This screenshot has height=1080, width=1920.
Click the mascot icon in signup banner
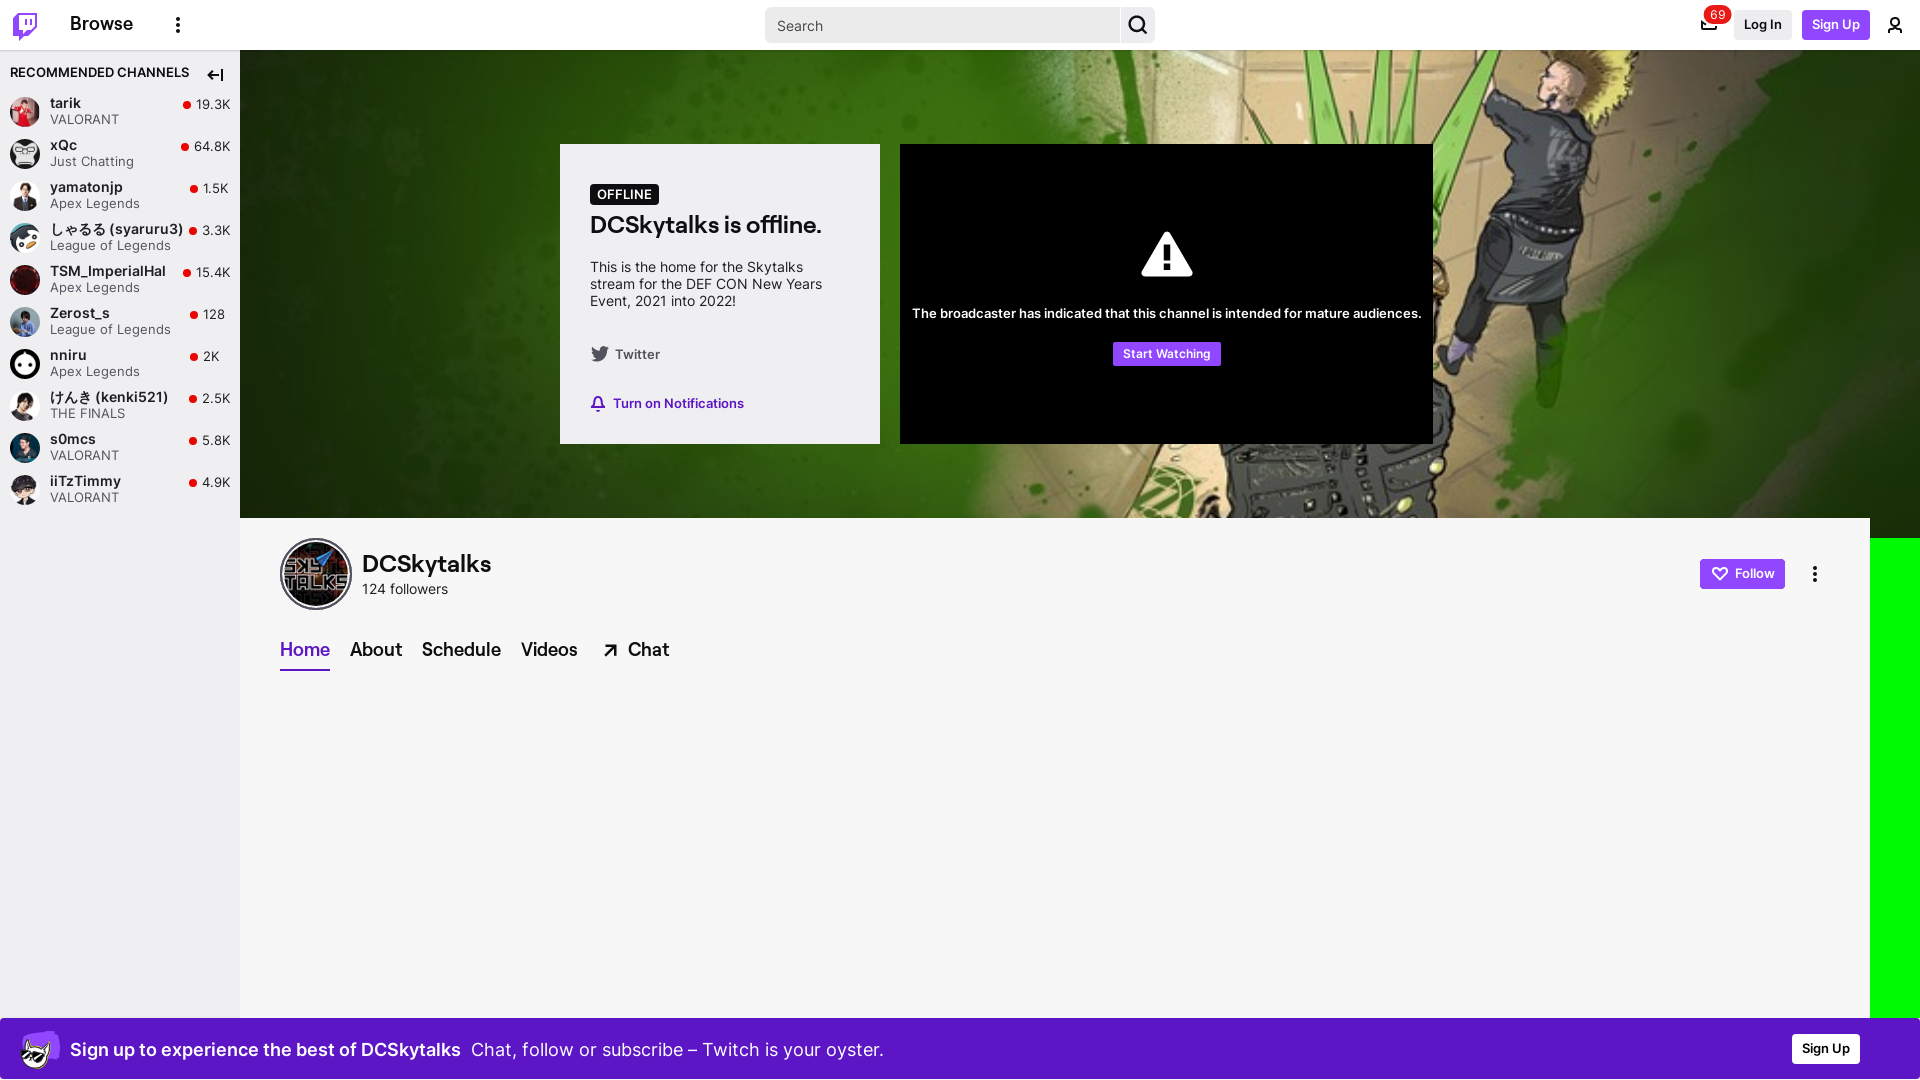(x=40, y=1049)
